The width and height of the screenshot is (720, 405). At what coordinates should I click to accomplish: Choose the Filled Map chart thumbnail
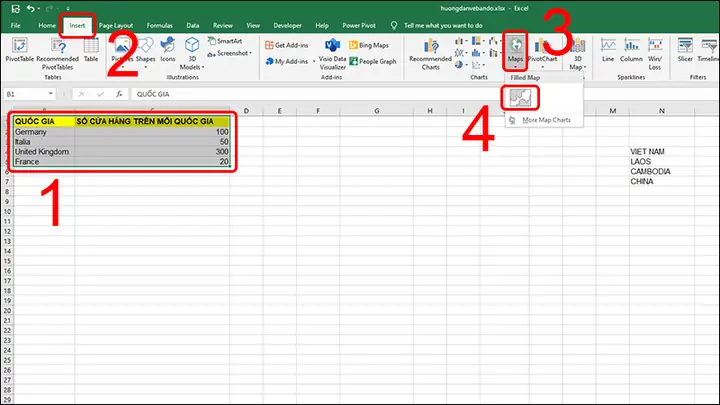[x=520, y=98]
